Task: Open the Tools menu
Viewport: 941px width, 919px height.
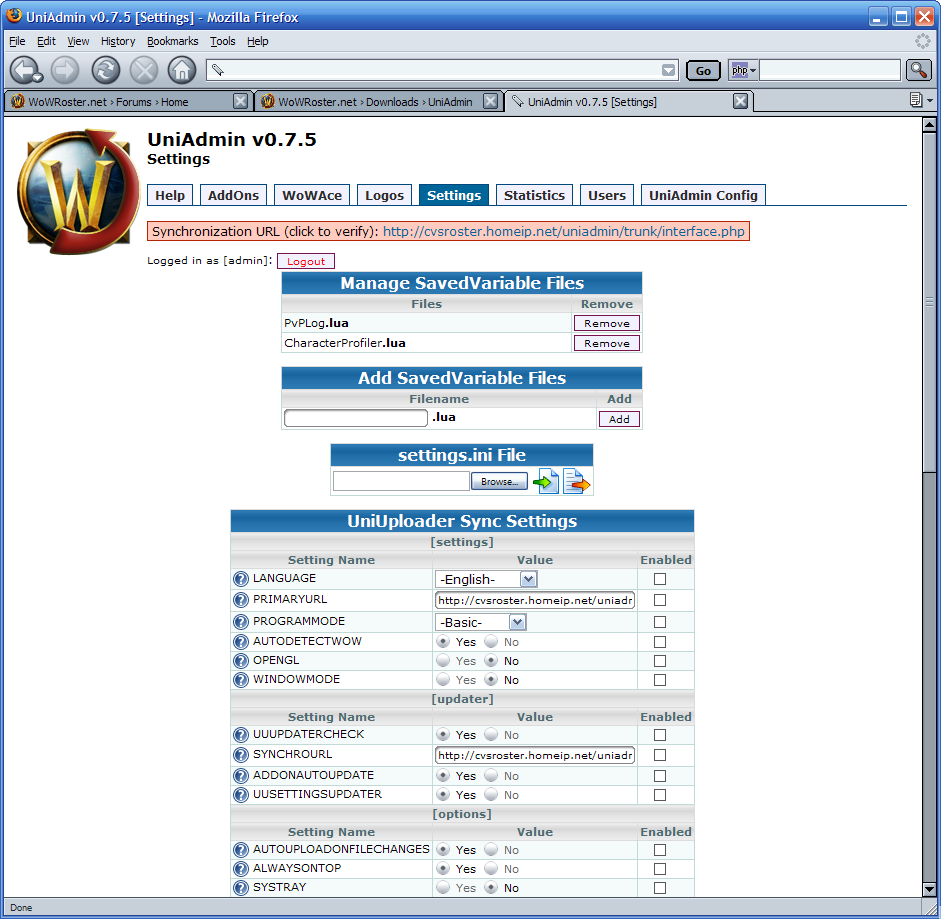Action: tap(222, 41)
